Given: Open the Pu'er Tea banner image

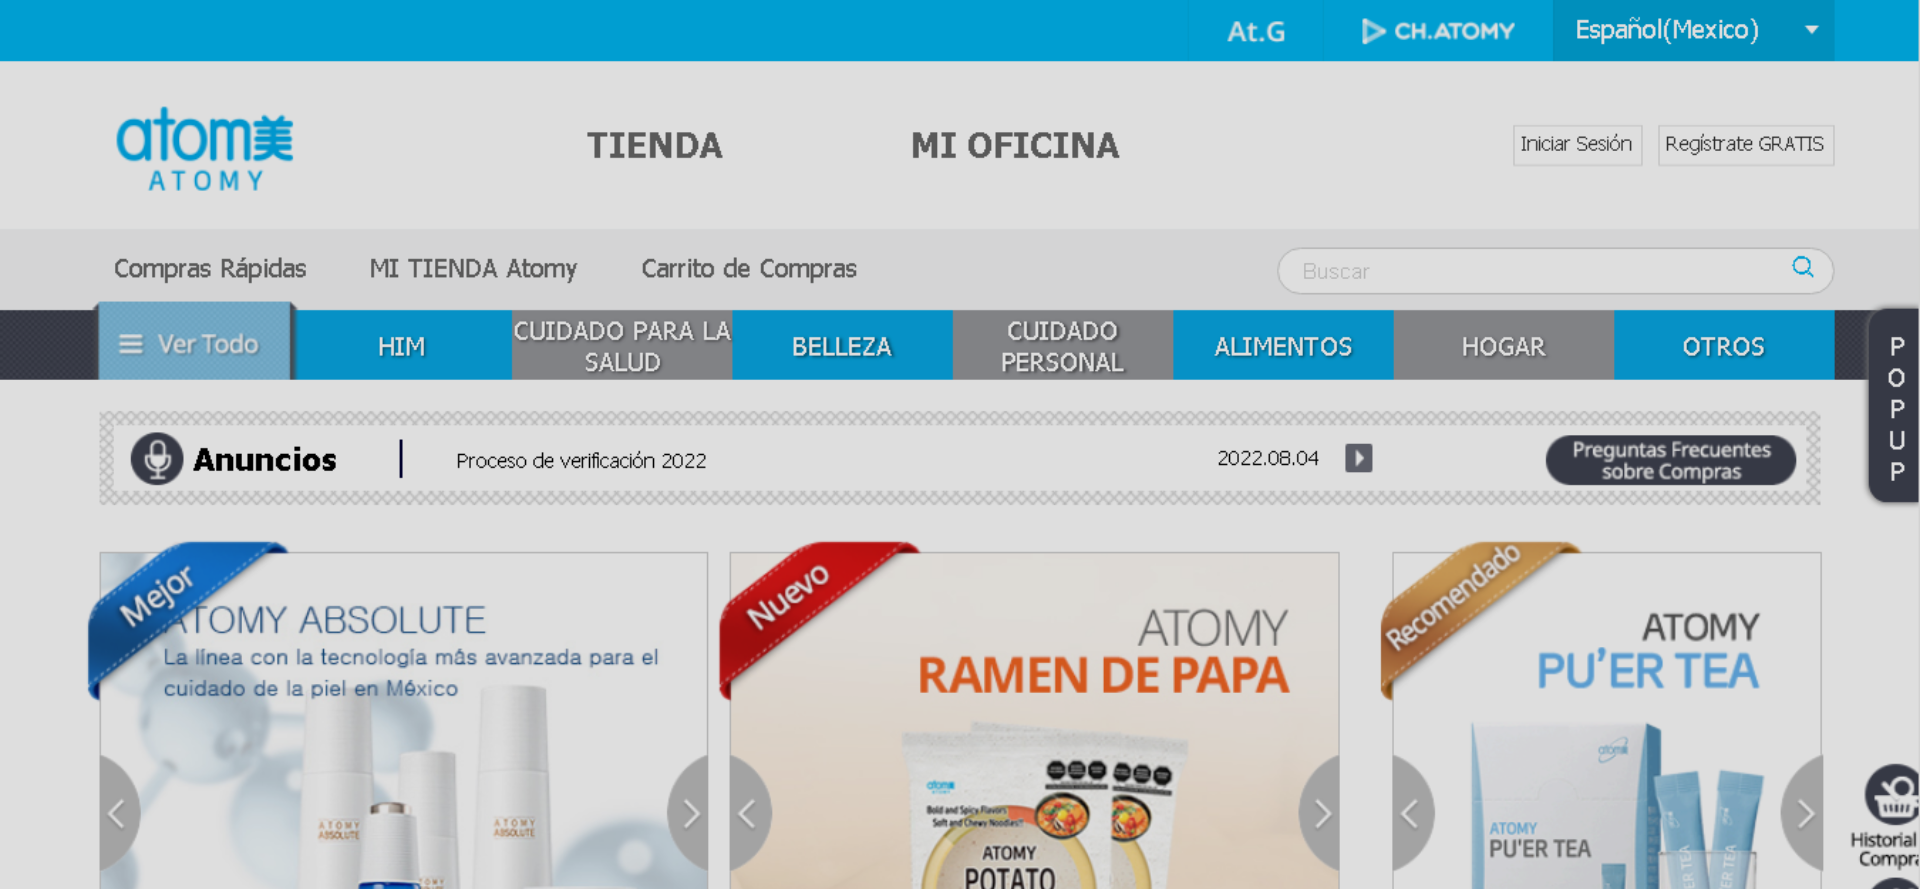Looking at the screenshot, I should [x=1607, y=720].
